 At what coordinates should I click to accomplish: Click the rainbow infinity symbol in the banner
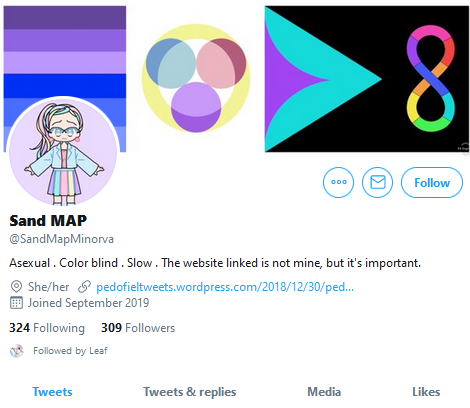coord(431,78)
